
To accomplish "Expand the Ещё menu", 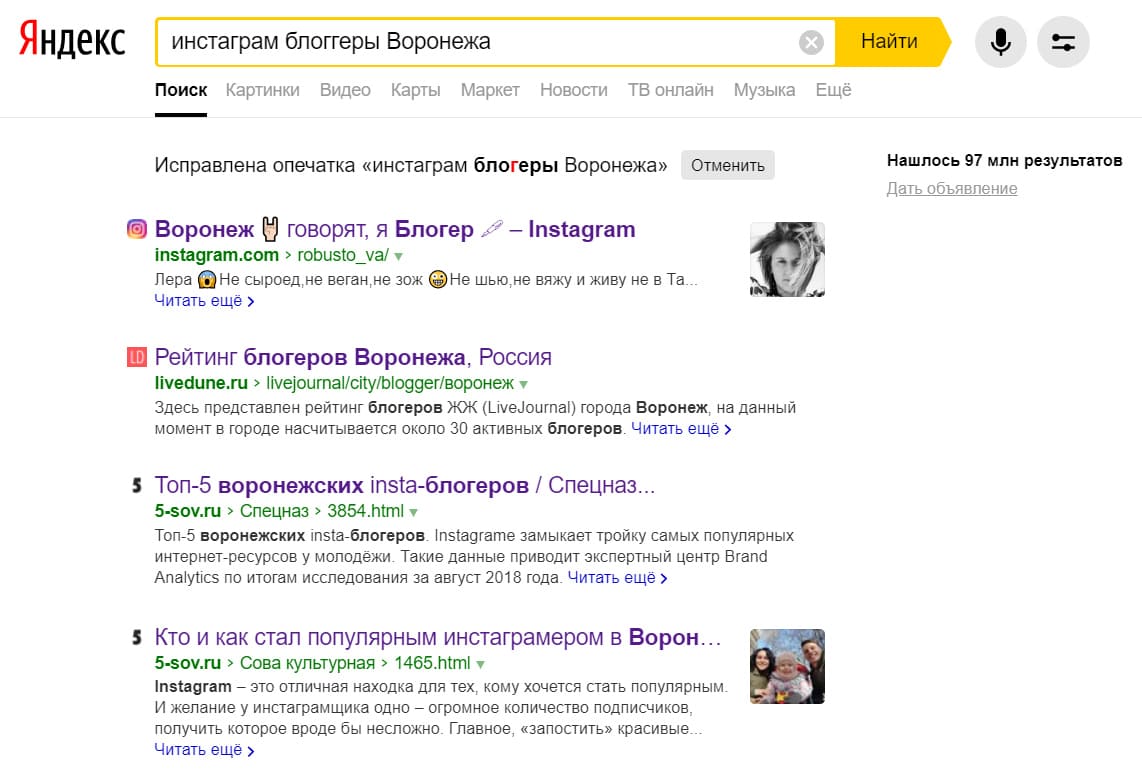I will point(833,90).
